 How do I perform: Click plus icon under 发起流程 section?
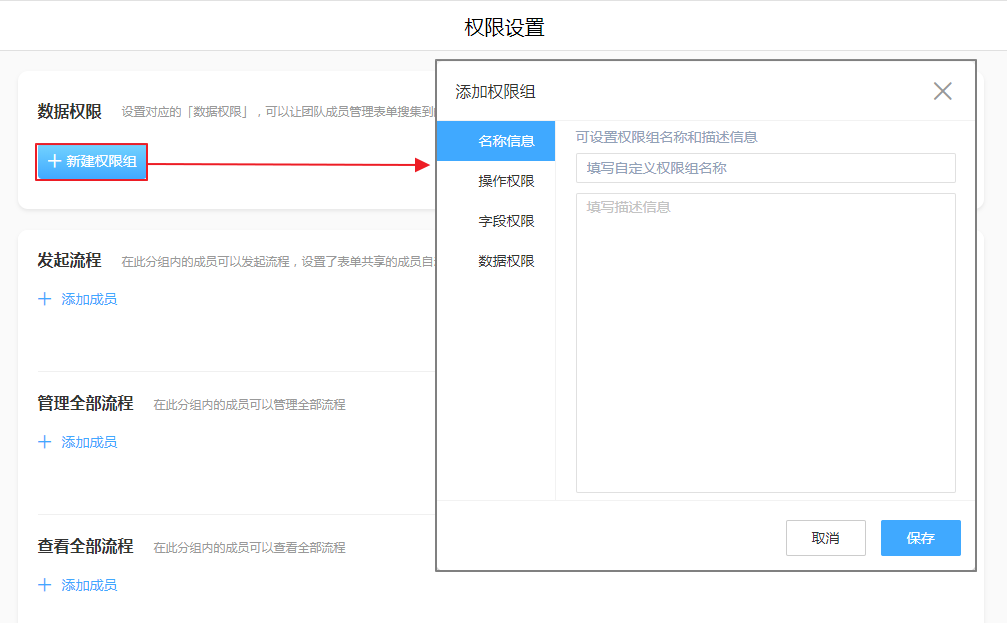coord(44,299)
